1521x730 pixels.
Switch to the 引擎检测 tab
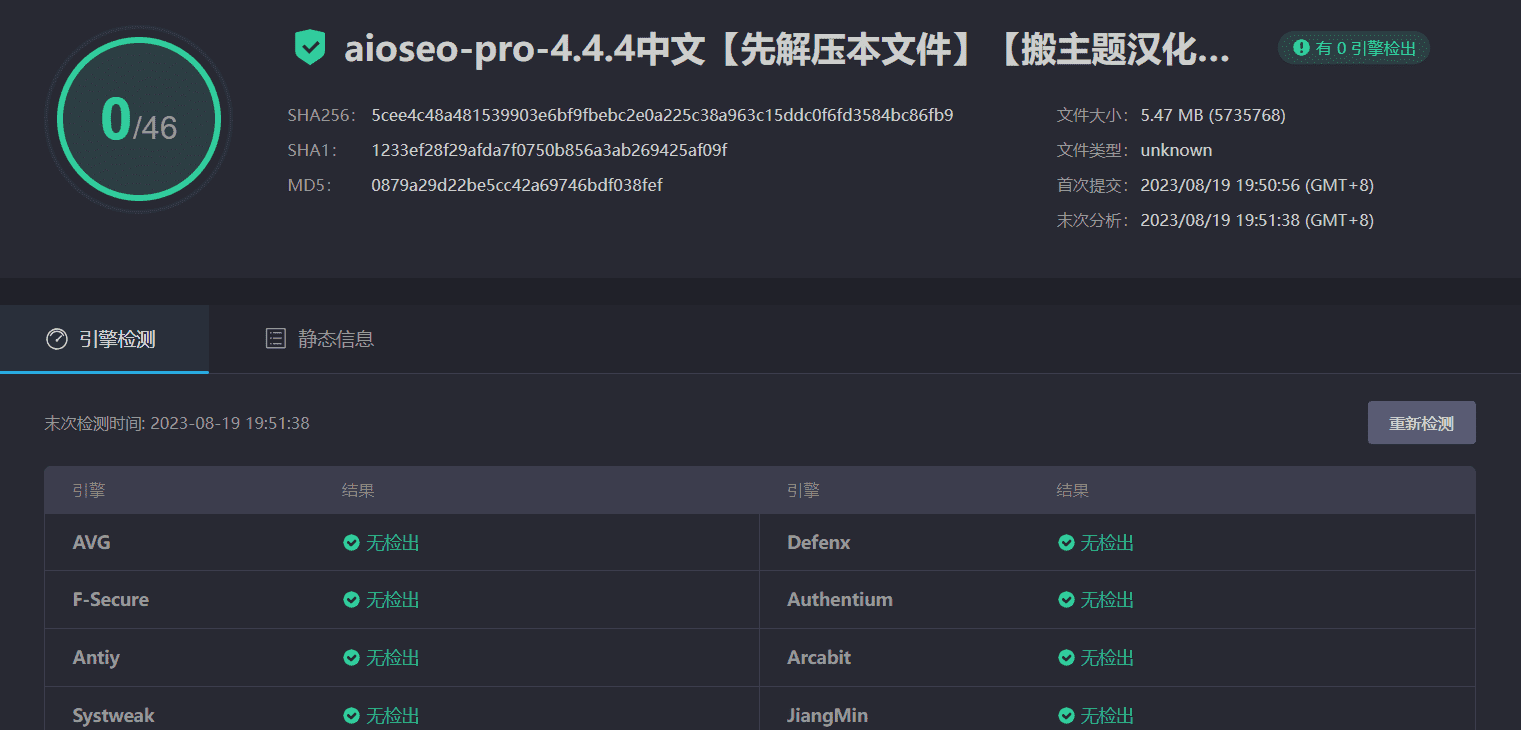pyautogui.click(x=104, y=339)
